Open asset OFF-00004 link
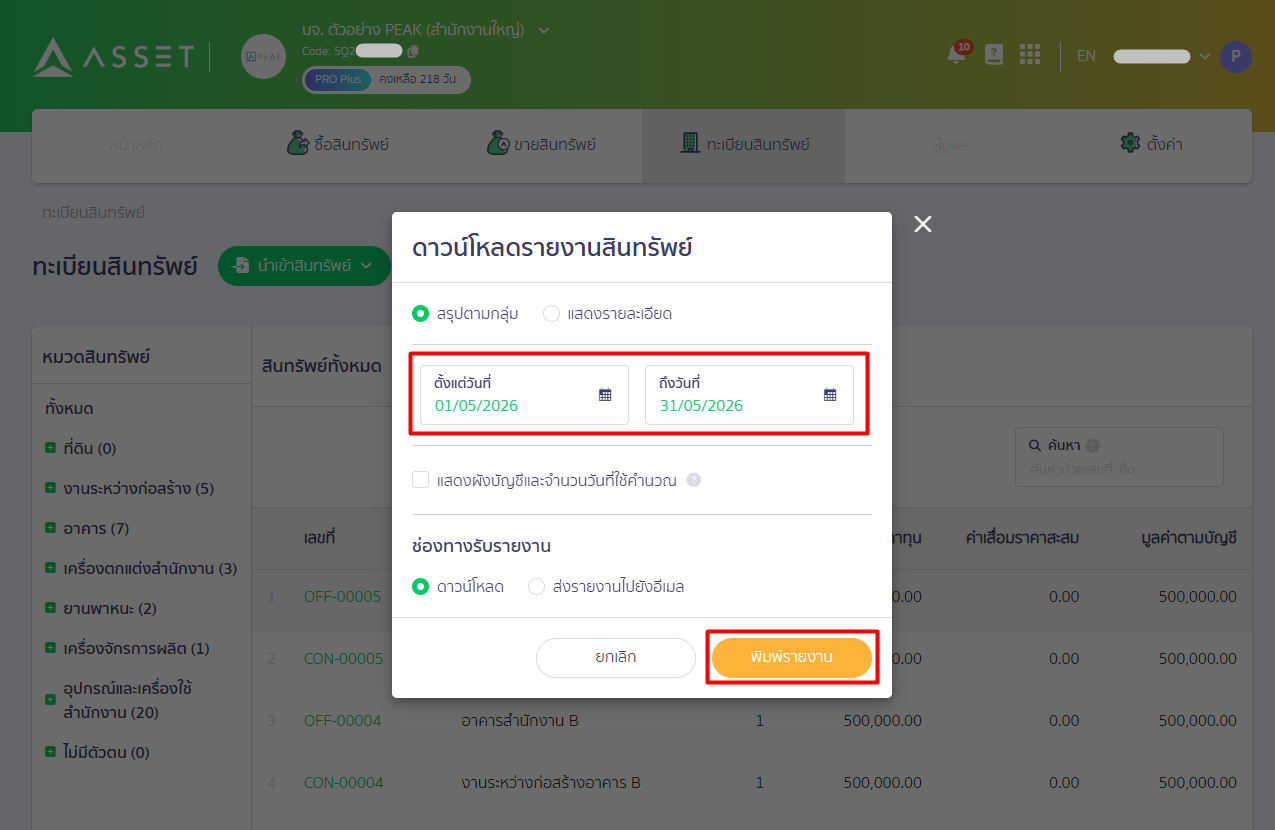 coord(343,721)
